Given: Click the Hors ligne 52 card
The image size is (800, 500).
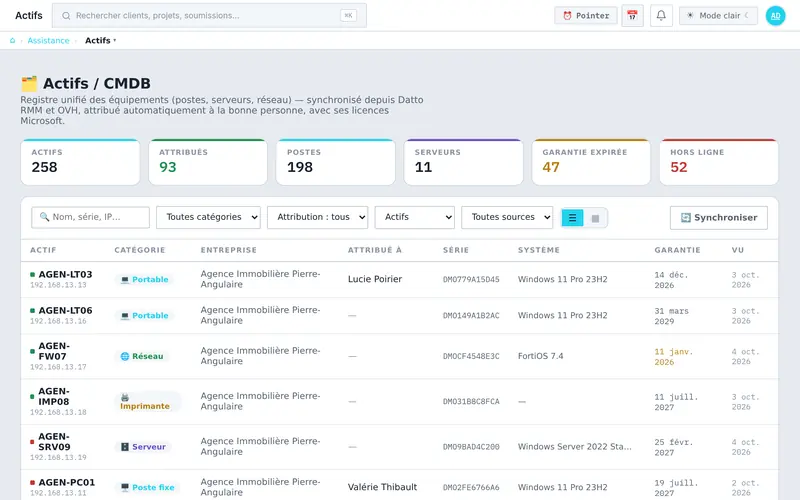Looking at the screenshot, I should (x=719, y=162).
